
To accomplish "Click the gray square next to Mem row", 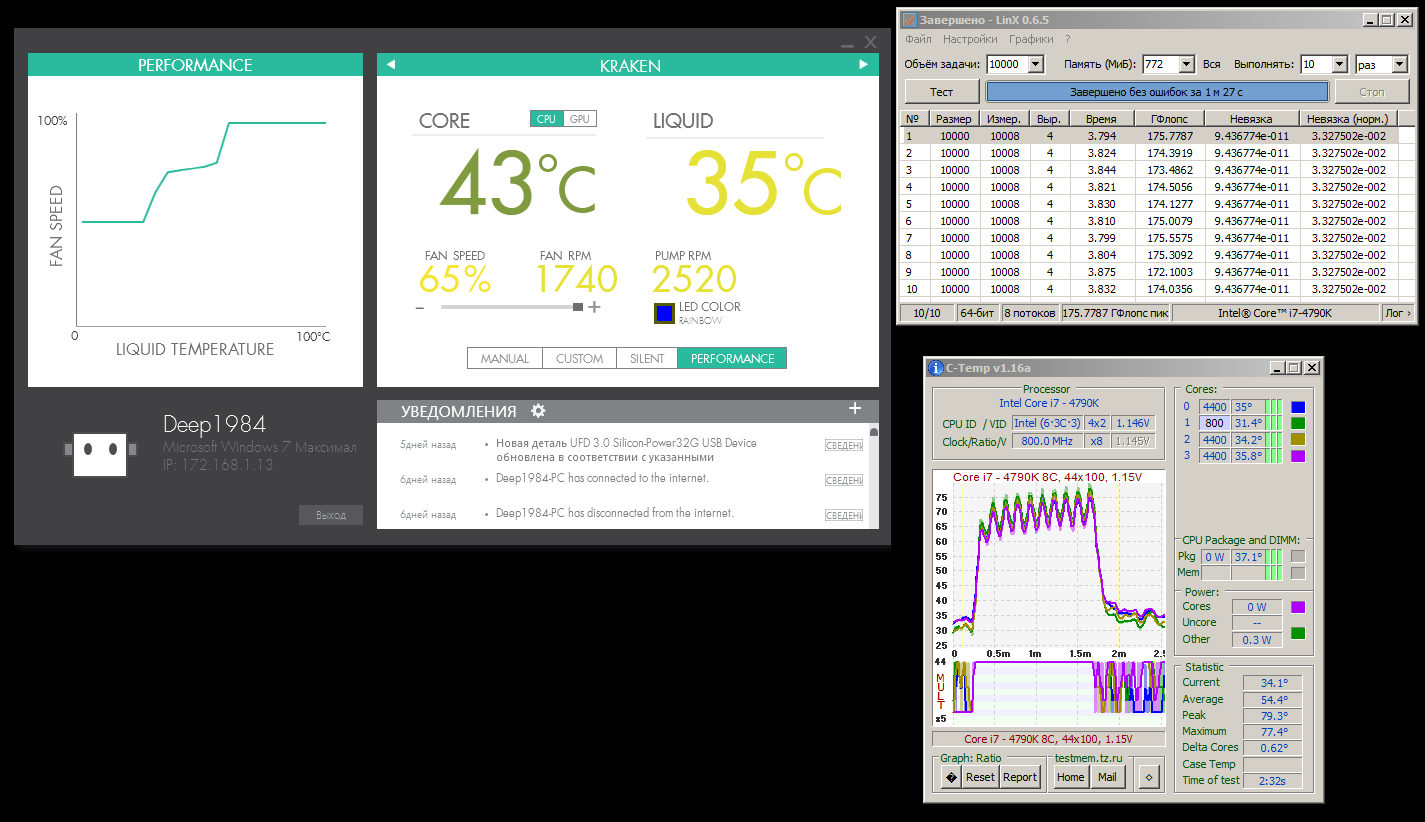I will click(1298, 573).
